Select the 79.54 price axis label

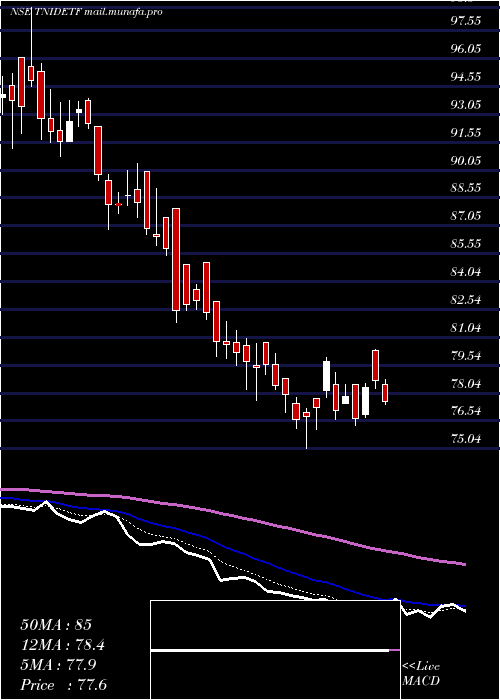point(466,356)
